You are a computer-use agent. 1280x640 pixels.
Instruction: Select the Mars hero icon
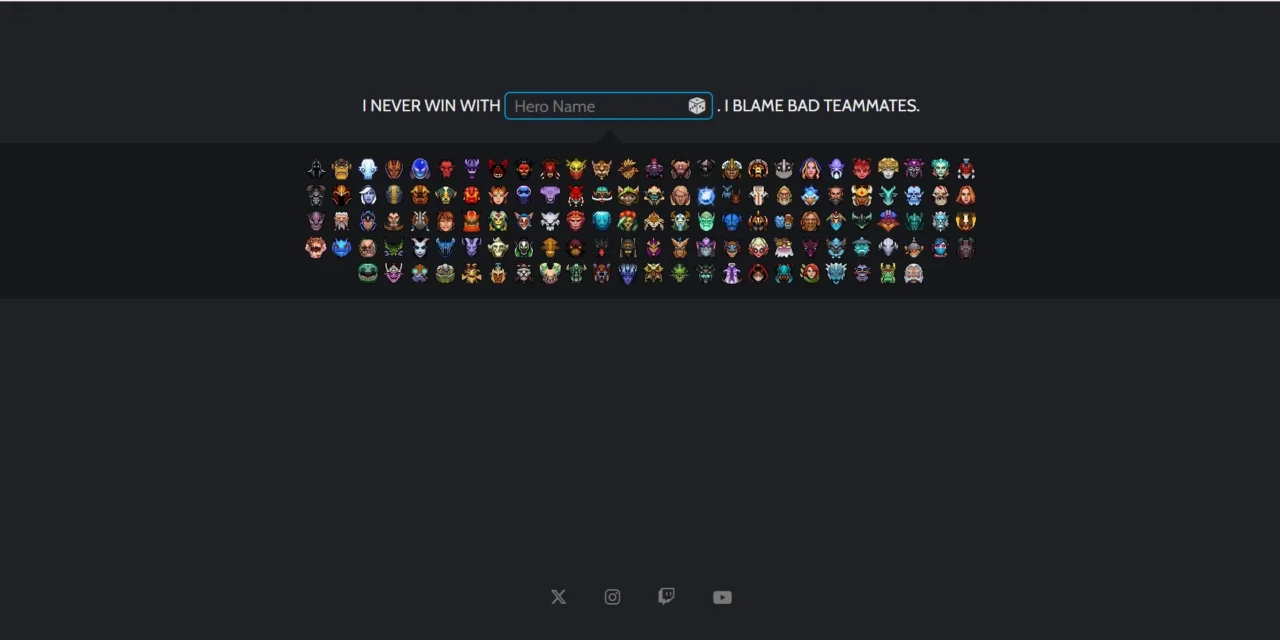pyautogui.click(x=472, y=221)
